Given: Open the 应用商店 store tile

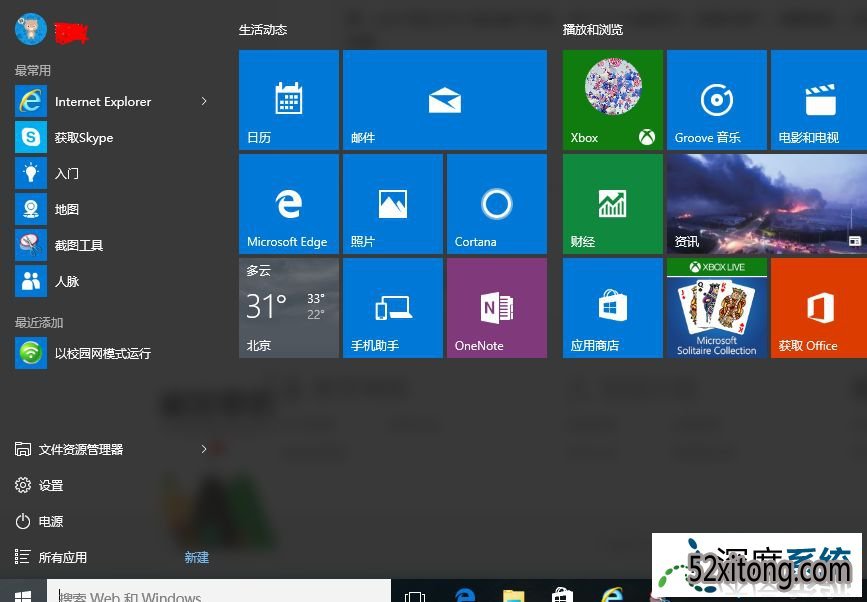Looking at the screenshot, I should point(613,308).
